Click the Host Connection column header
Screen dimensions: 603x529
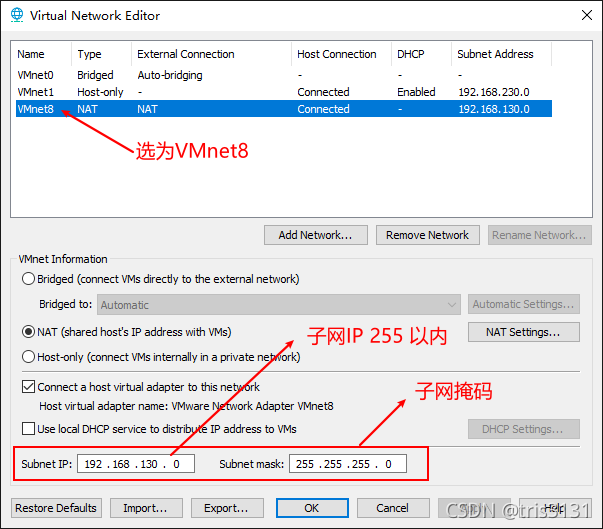(x=341, y=54)
